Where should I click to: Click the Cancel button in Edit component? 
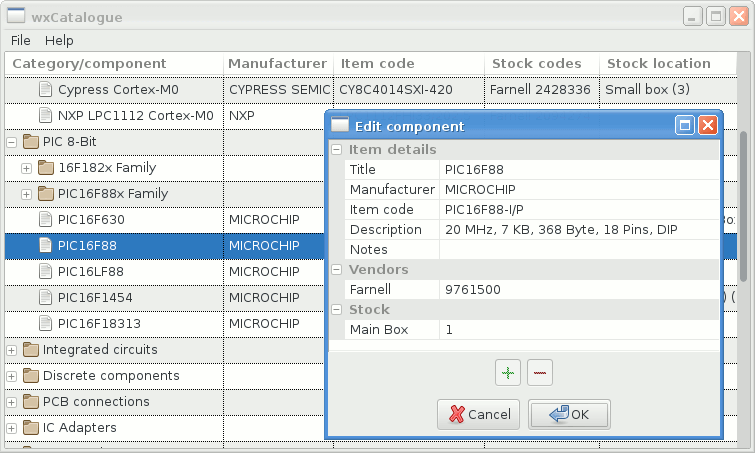(x=479, y=414)
